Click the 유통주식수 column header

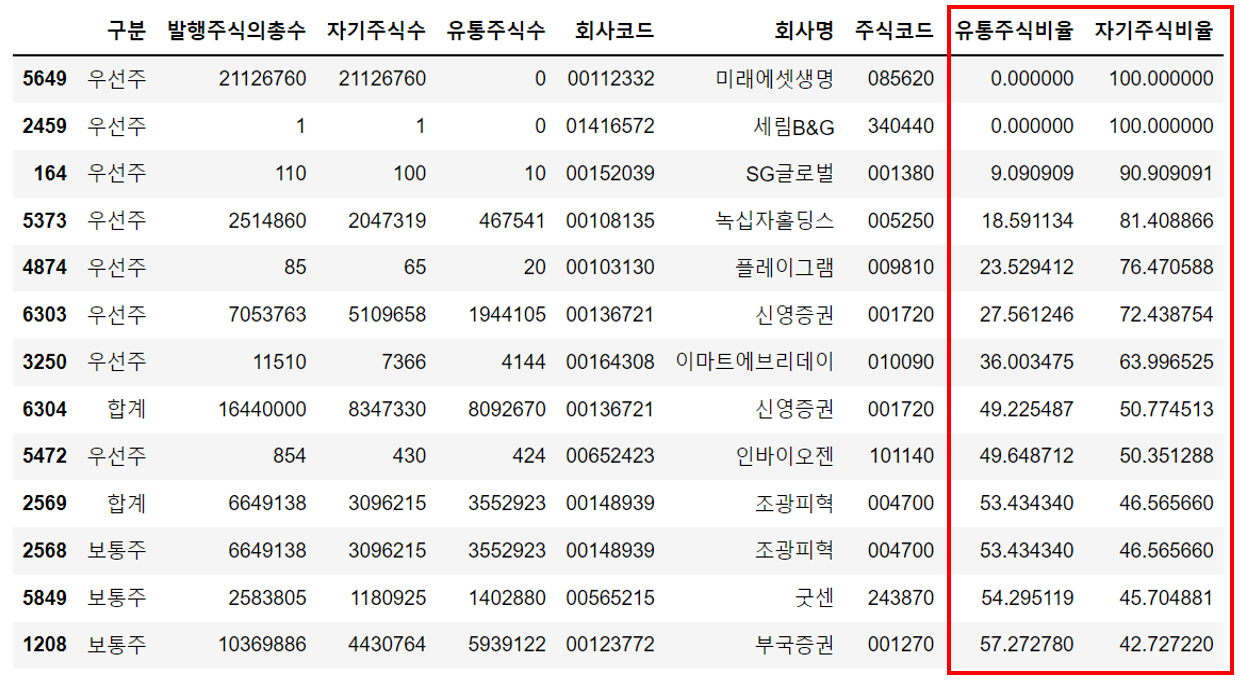point(496,31)
